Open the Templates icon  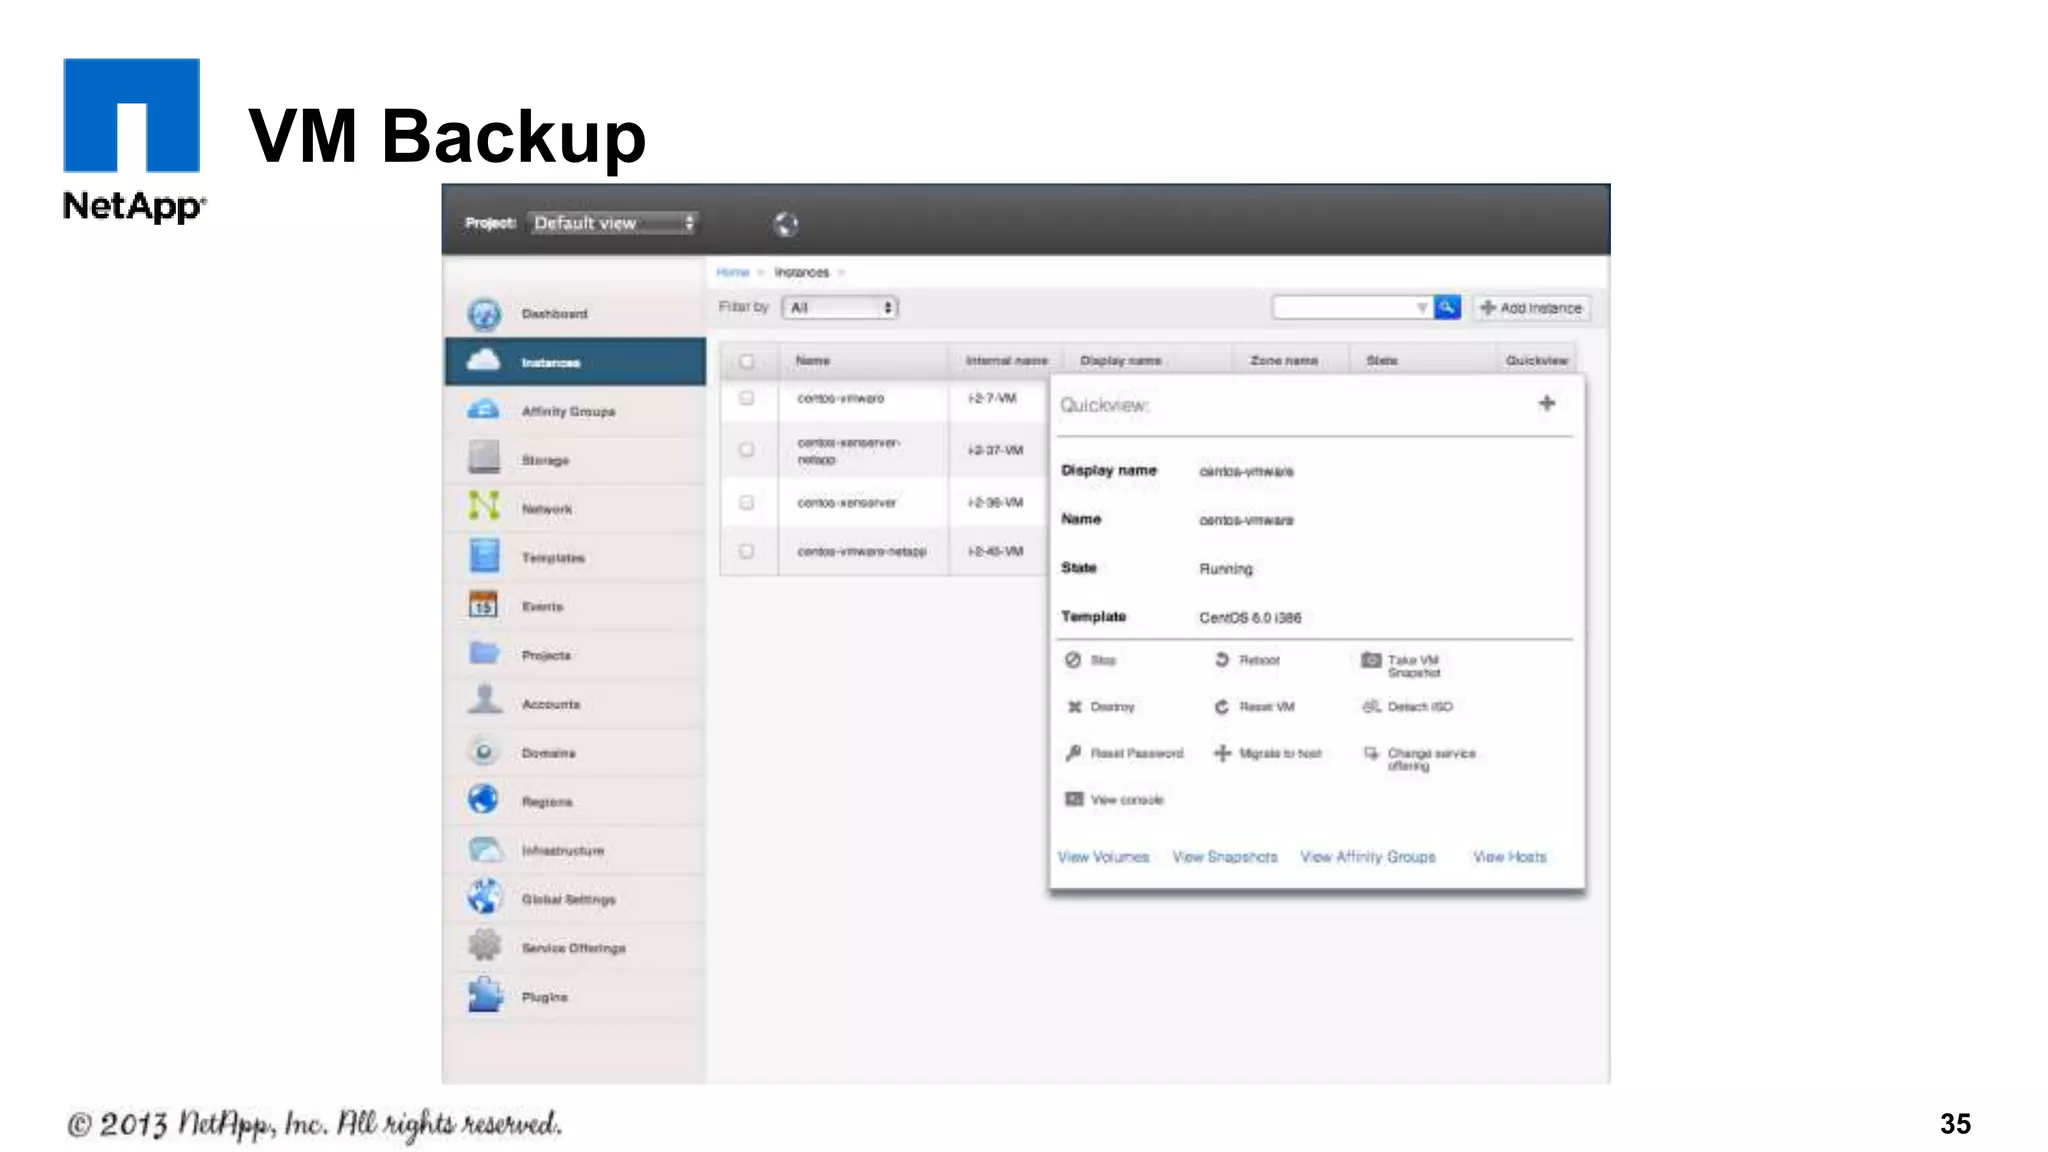click(484, 556)
